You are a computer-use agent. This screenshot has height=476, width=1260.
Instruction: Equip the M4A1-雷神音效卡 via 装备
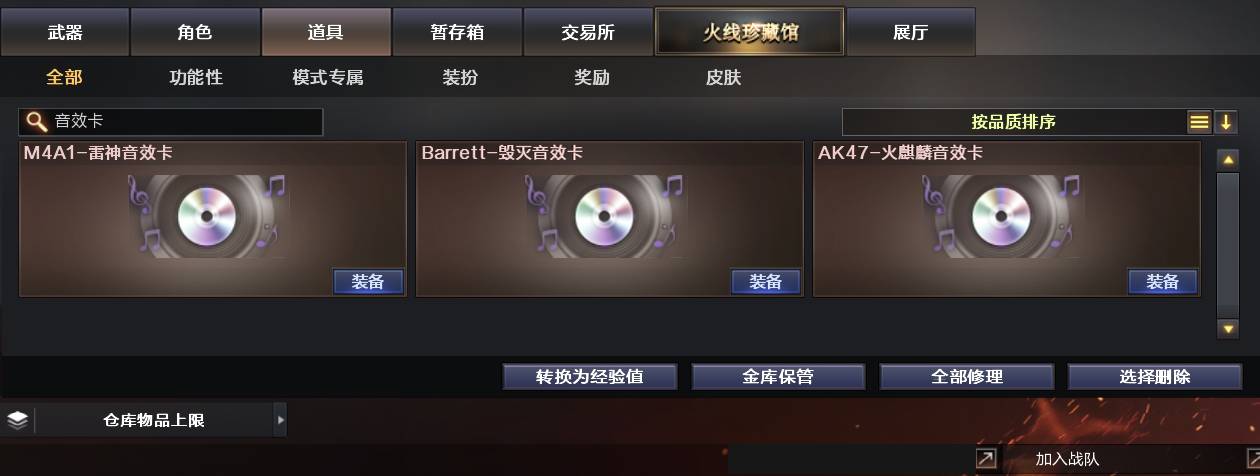(x=368, y=282)
